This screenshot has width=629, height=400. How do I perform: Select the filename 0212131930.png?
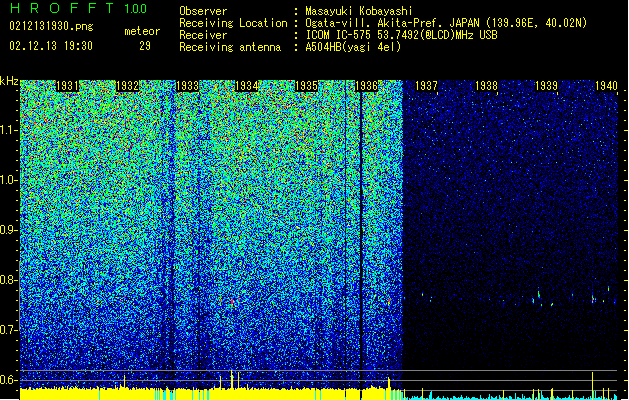coord(51,26)
